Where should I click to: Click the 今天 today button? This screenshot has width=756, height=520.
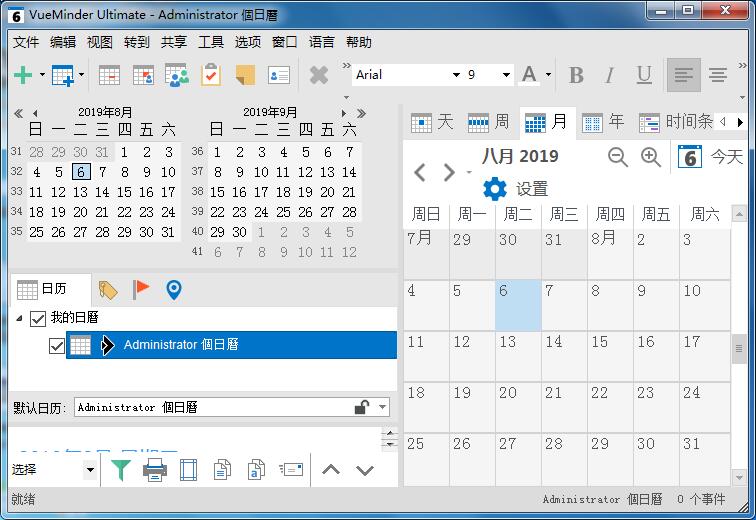tap(710, 157)
